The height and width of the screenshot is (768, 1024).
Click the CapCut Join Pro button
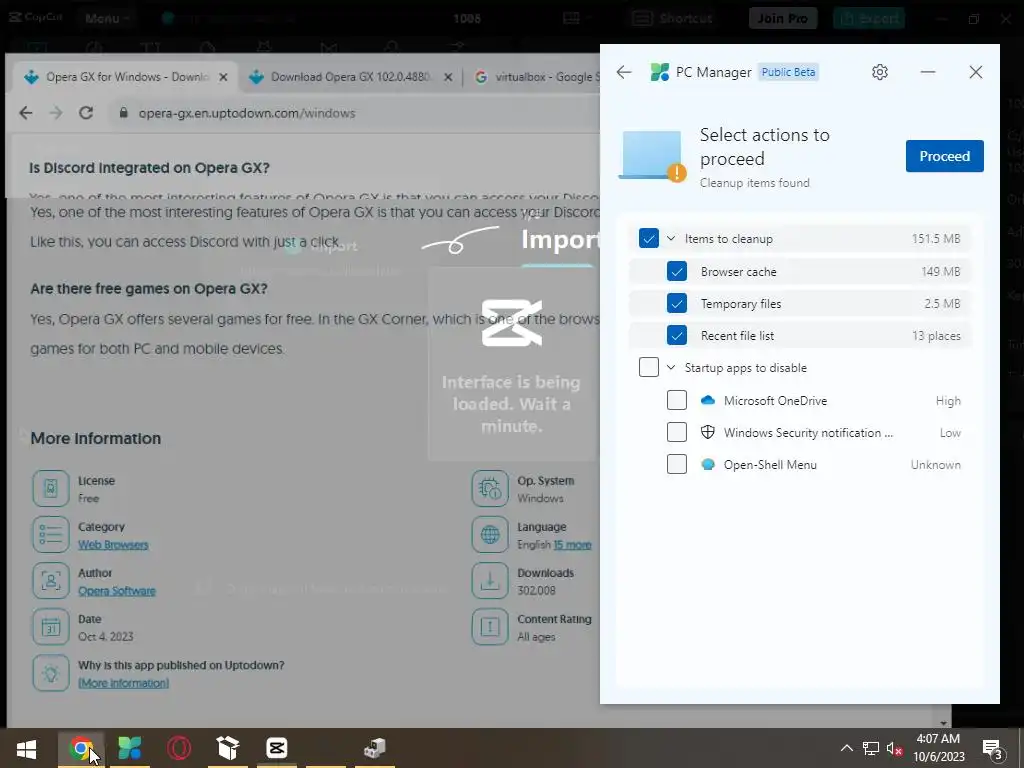point(782,18)
